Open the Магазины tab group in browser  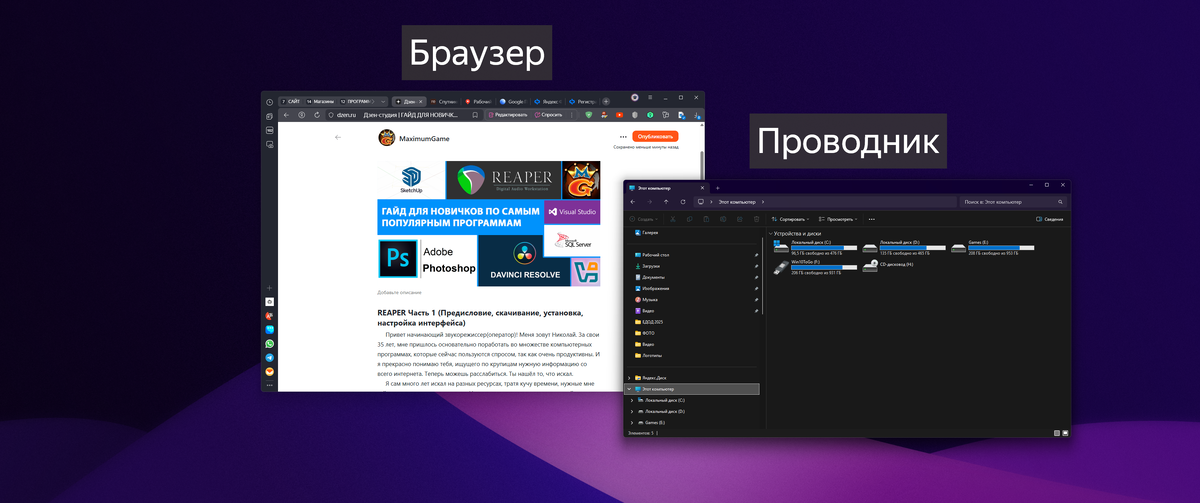pyautogui.click(x=320, y=101)
